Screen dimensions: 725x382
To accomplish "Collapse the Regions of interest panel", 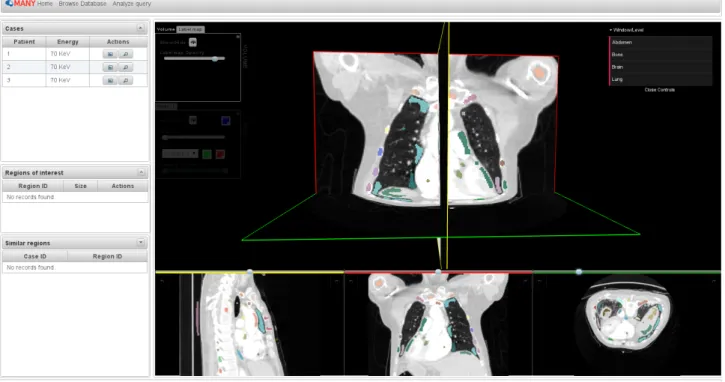I will coord(141,172).
